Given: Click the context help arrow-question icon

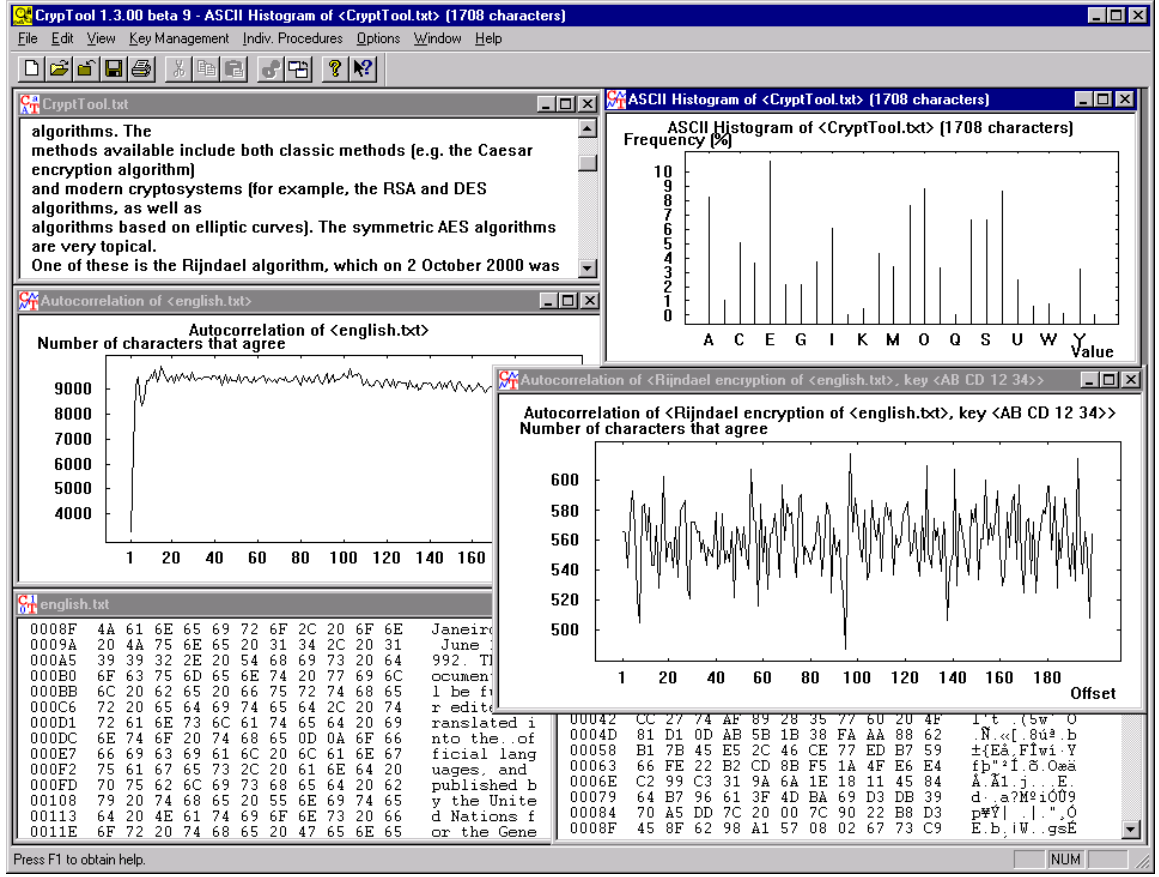Looking at the screenshot, I should [363, 69].
